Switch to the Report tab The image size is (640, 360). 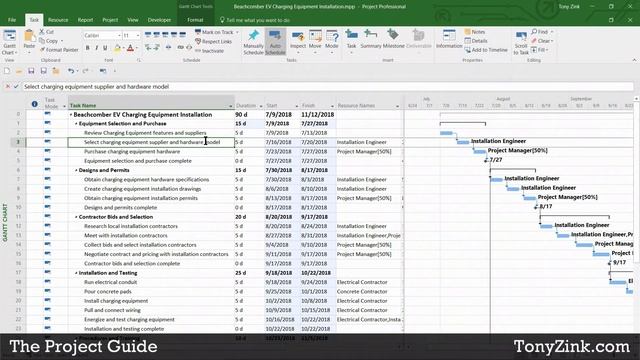pyautogui.click(x=85, y=20)
